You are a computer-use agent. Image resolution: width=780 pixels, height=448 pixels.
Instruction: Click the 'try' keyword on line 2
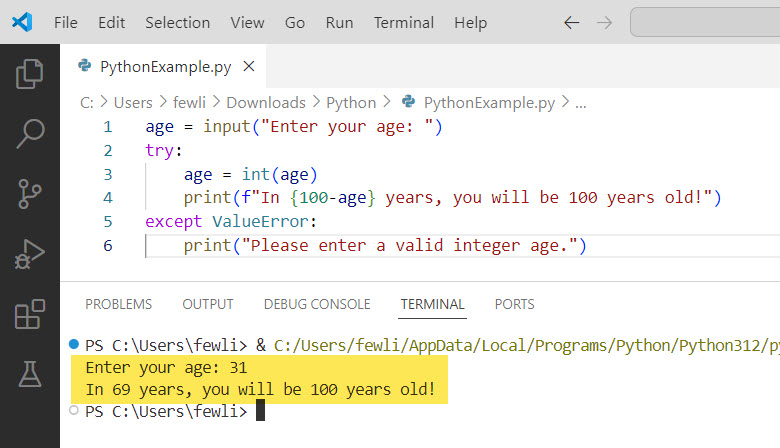tap(159, 151)
